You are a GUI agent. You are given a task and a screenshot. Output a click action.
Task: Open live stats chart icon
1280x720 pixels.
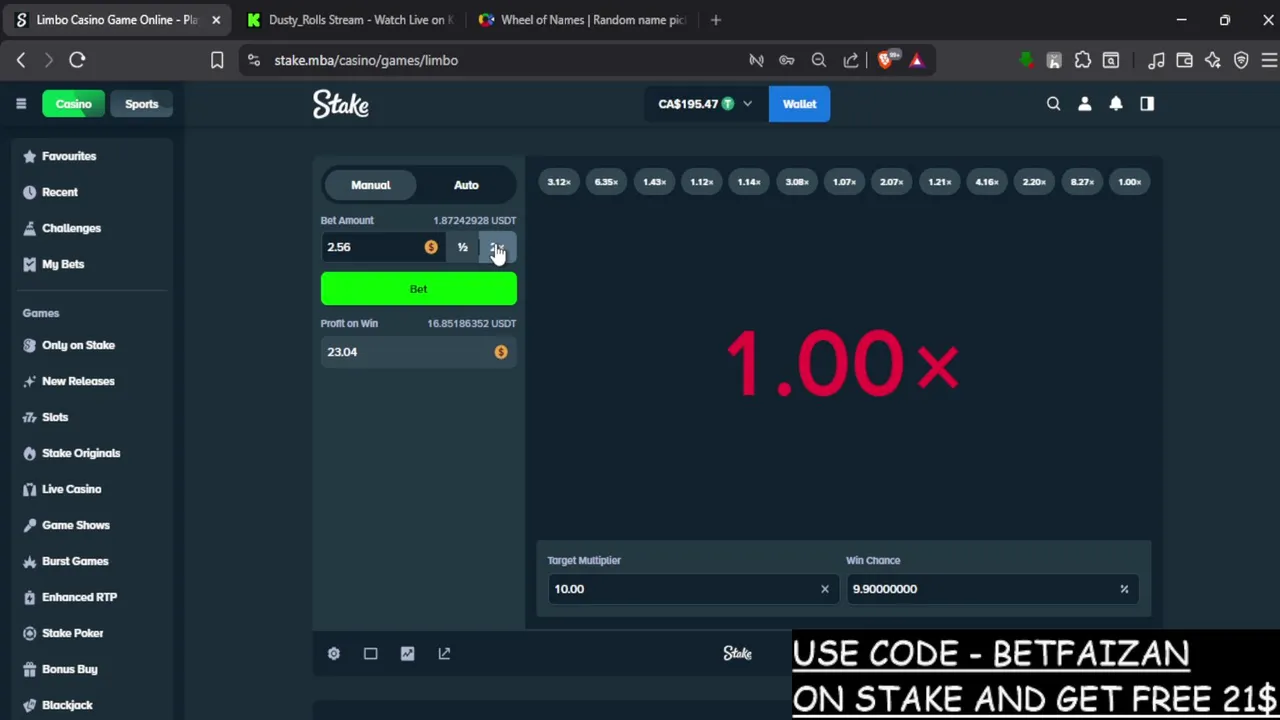408,653
